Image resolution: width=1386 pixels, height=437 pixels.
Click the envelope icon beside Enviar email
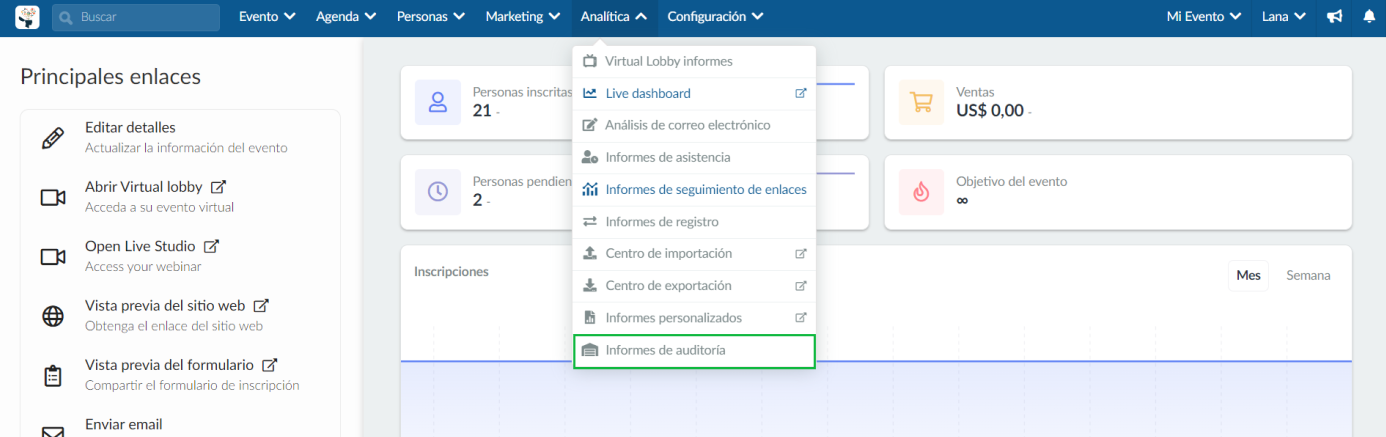coord(53,432)
